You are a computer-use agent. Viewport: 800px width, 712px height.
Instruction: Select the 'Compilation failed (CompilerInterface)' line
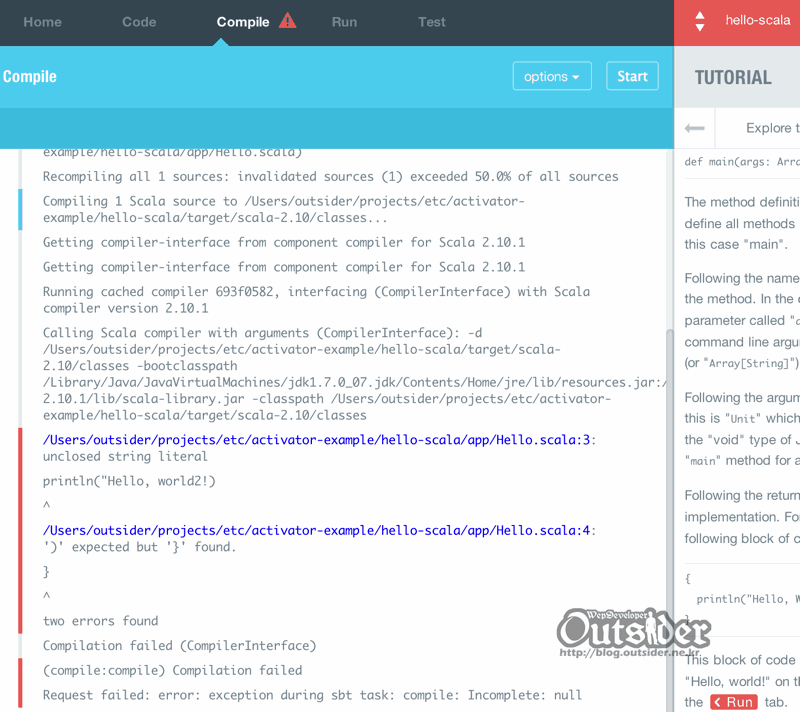pyautogui.click(x=180, y=646)
